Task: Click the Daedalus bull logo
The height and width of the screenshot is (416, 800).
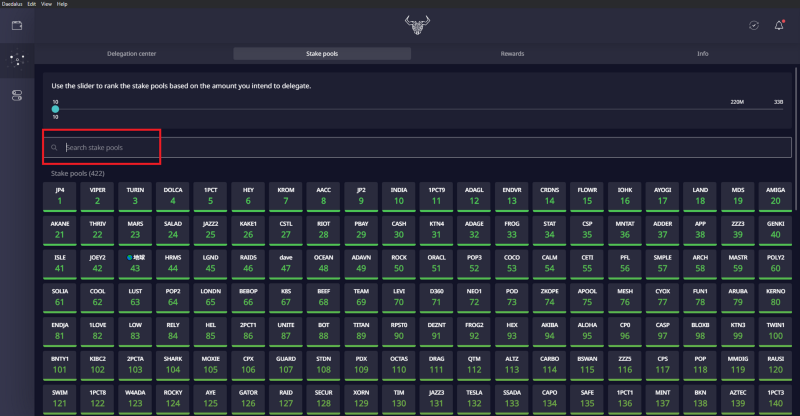Action: pos(417,25)
